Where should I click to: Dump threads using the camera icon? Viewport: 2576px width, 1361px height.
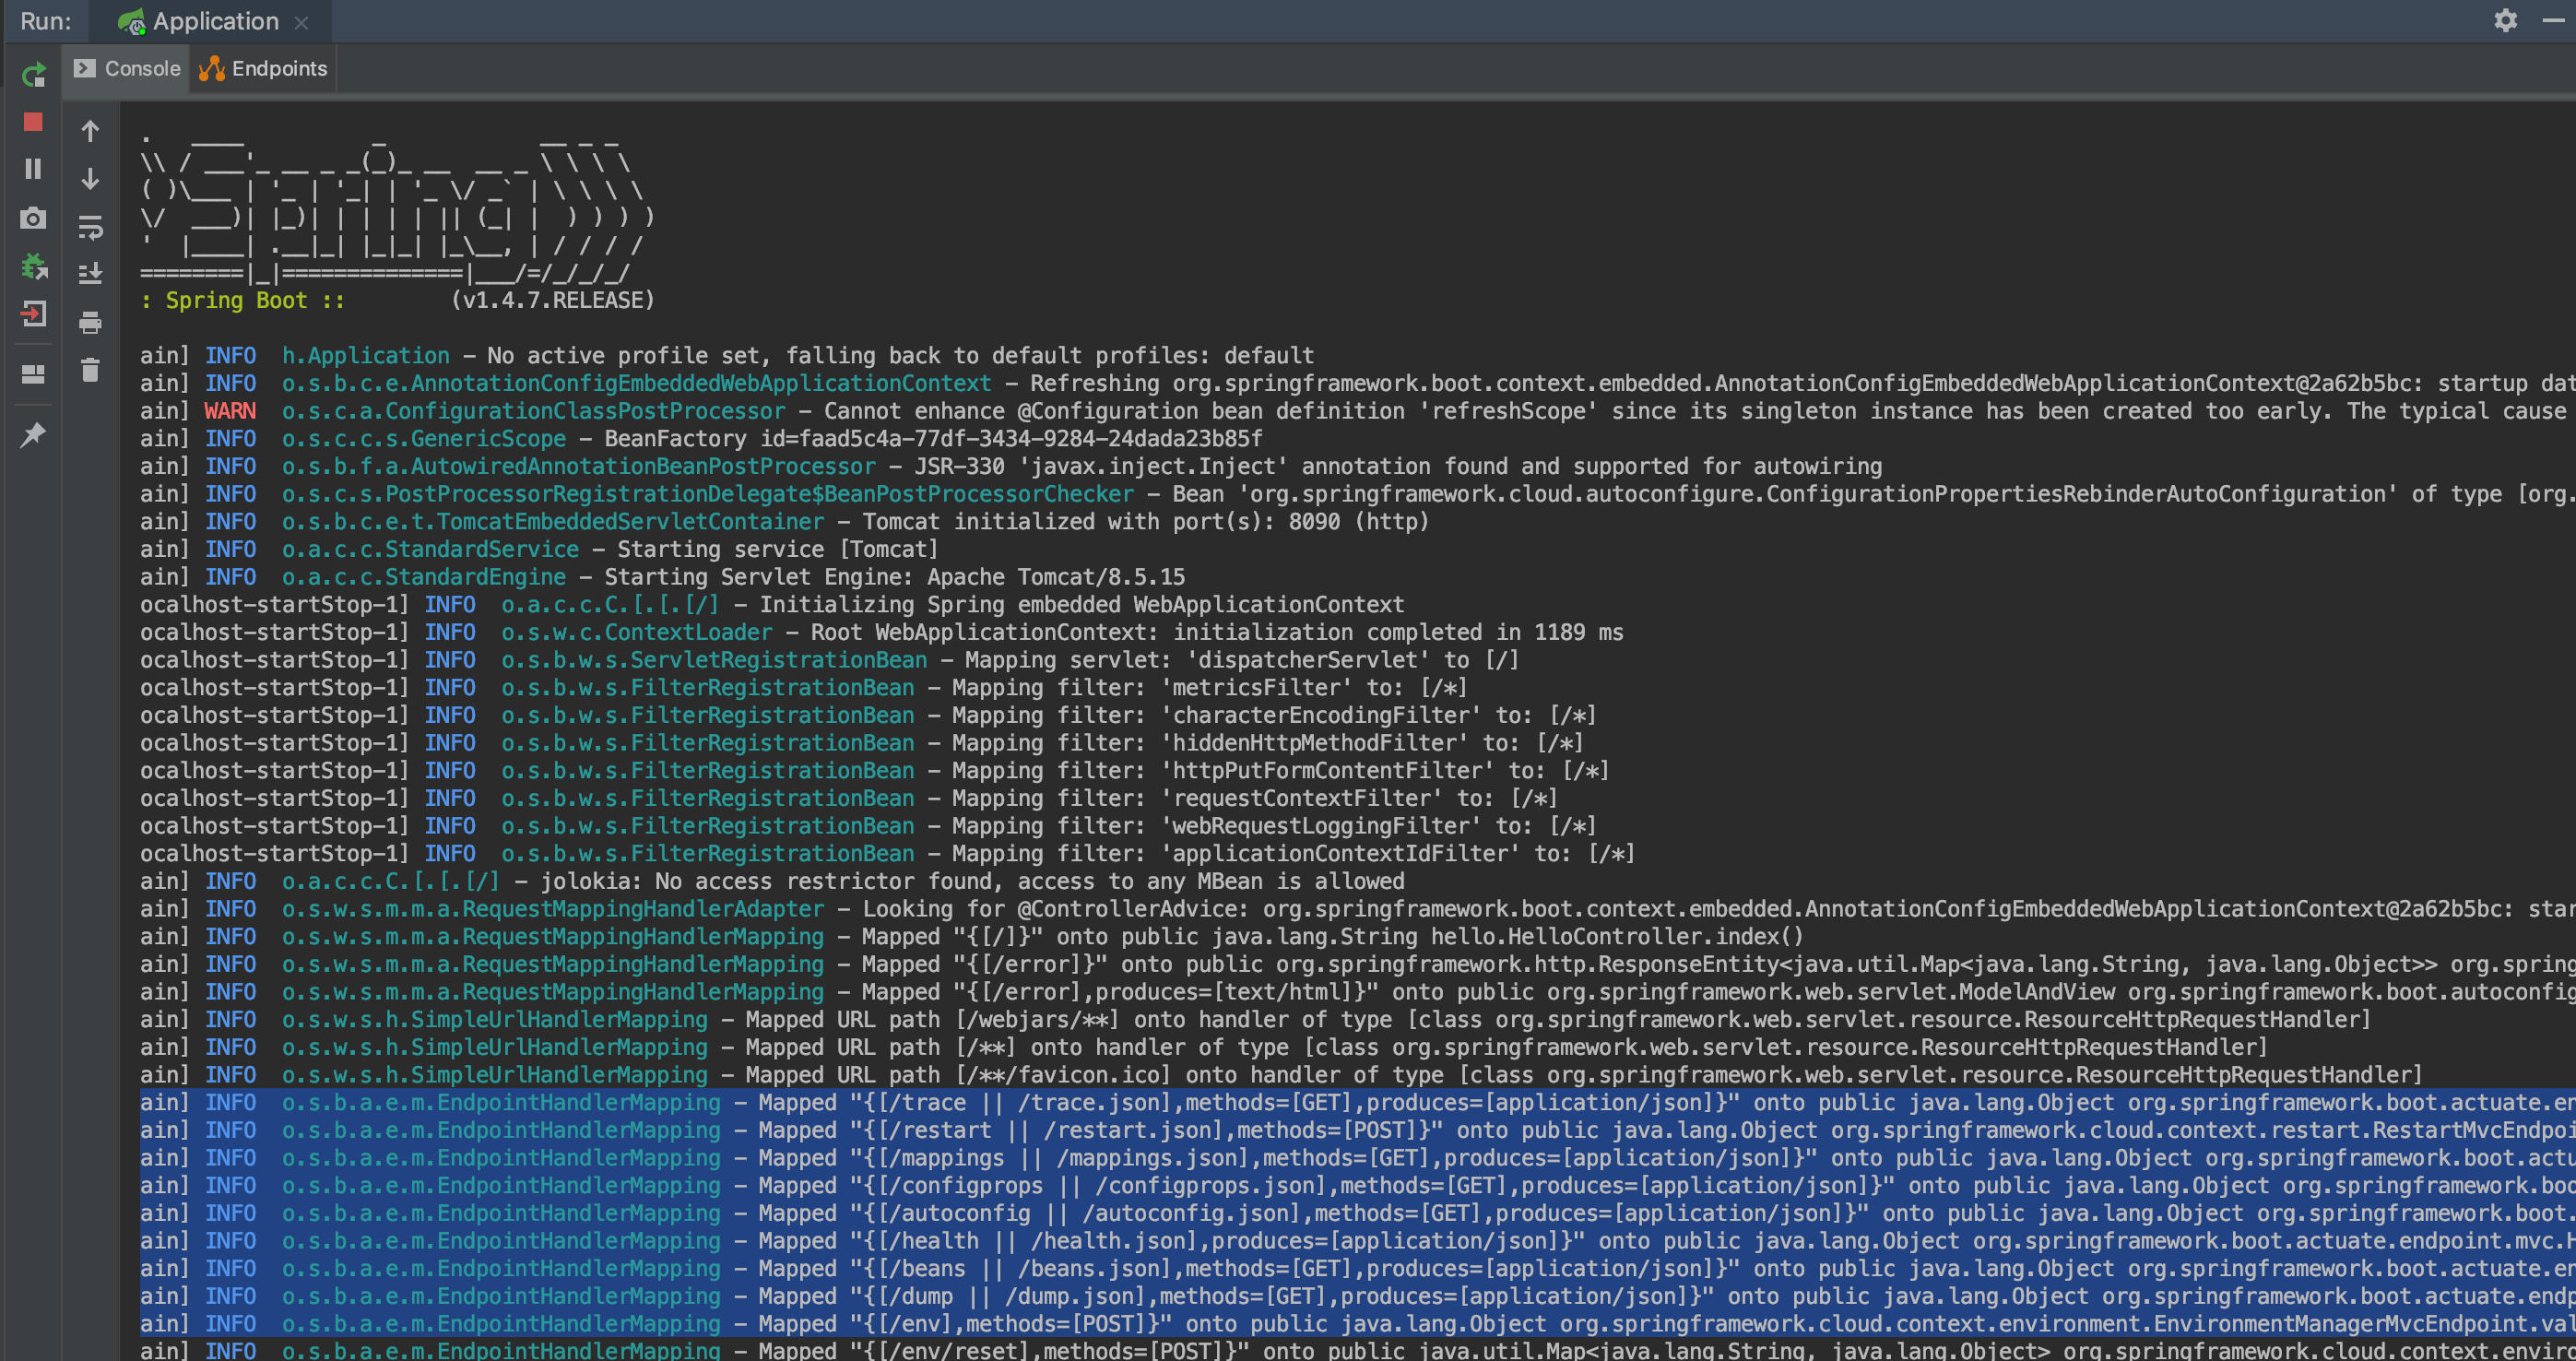click(33, 218)
